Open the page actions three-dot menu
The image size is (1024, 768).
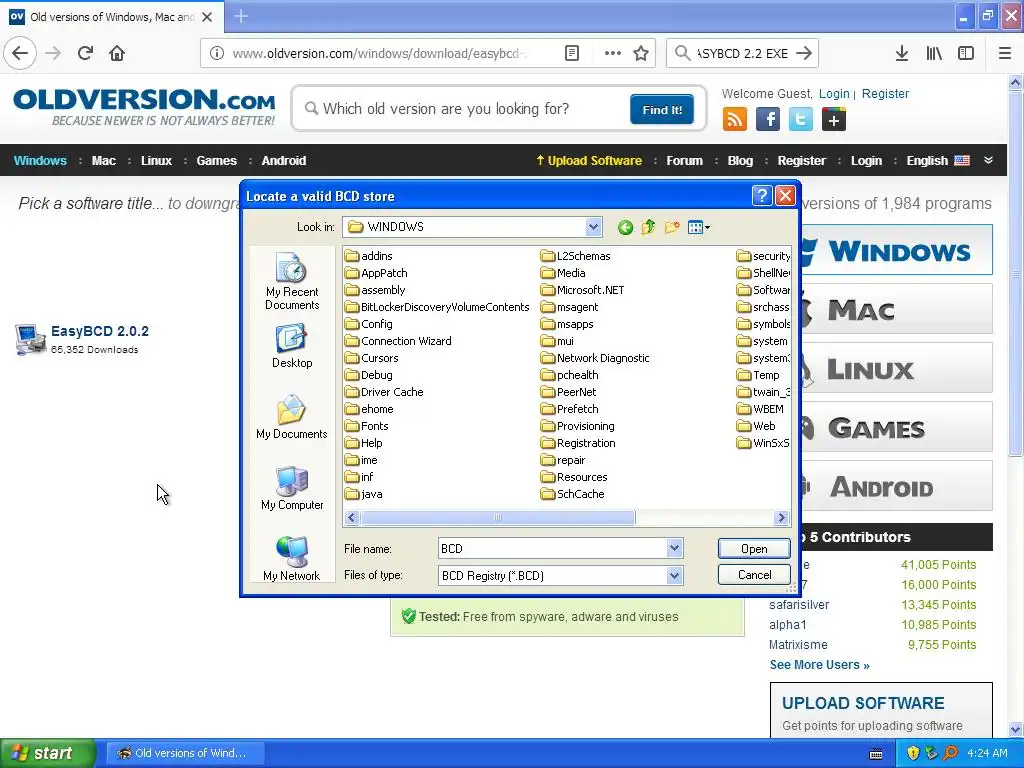pos(613,54)
